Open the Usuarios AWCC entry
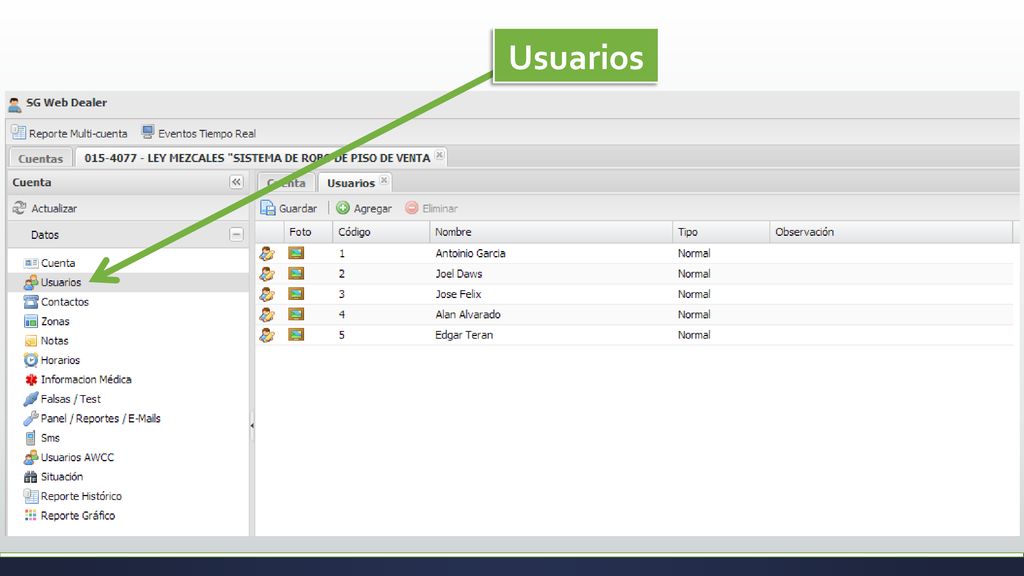 click(69, 457)
